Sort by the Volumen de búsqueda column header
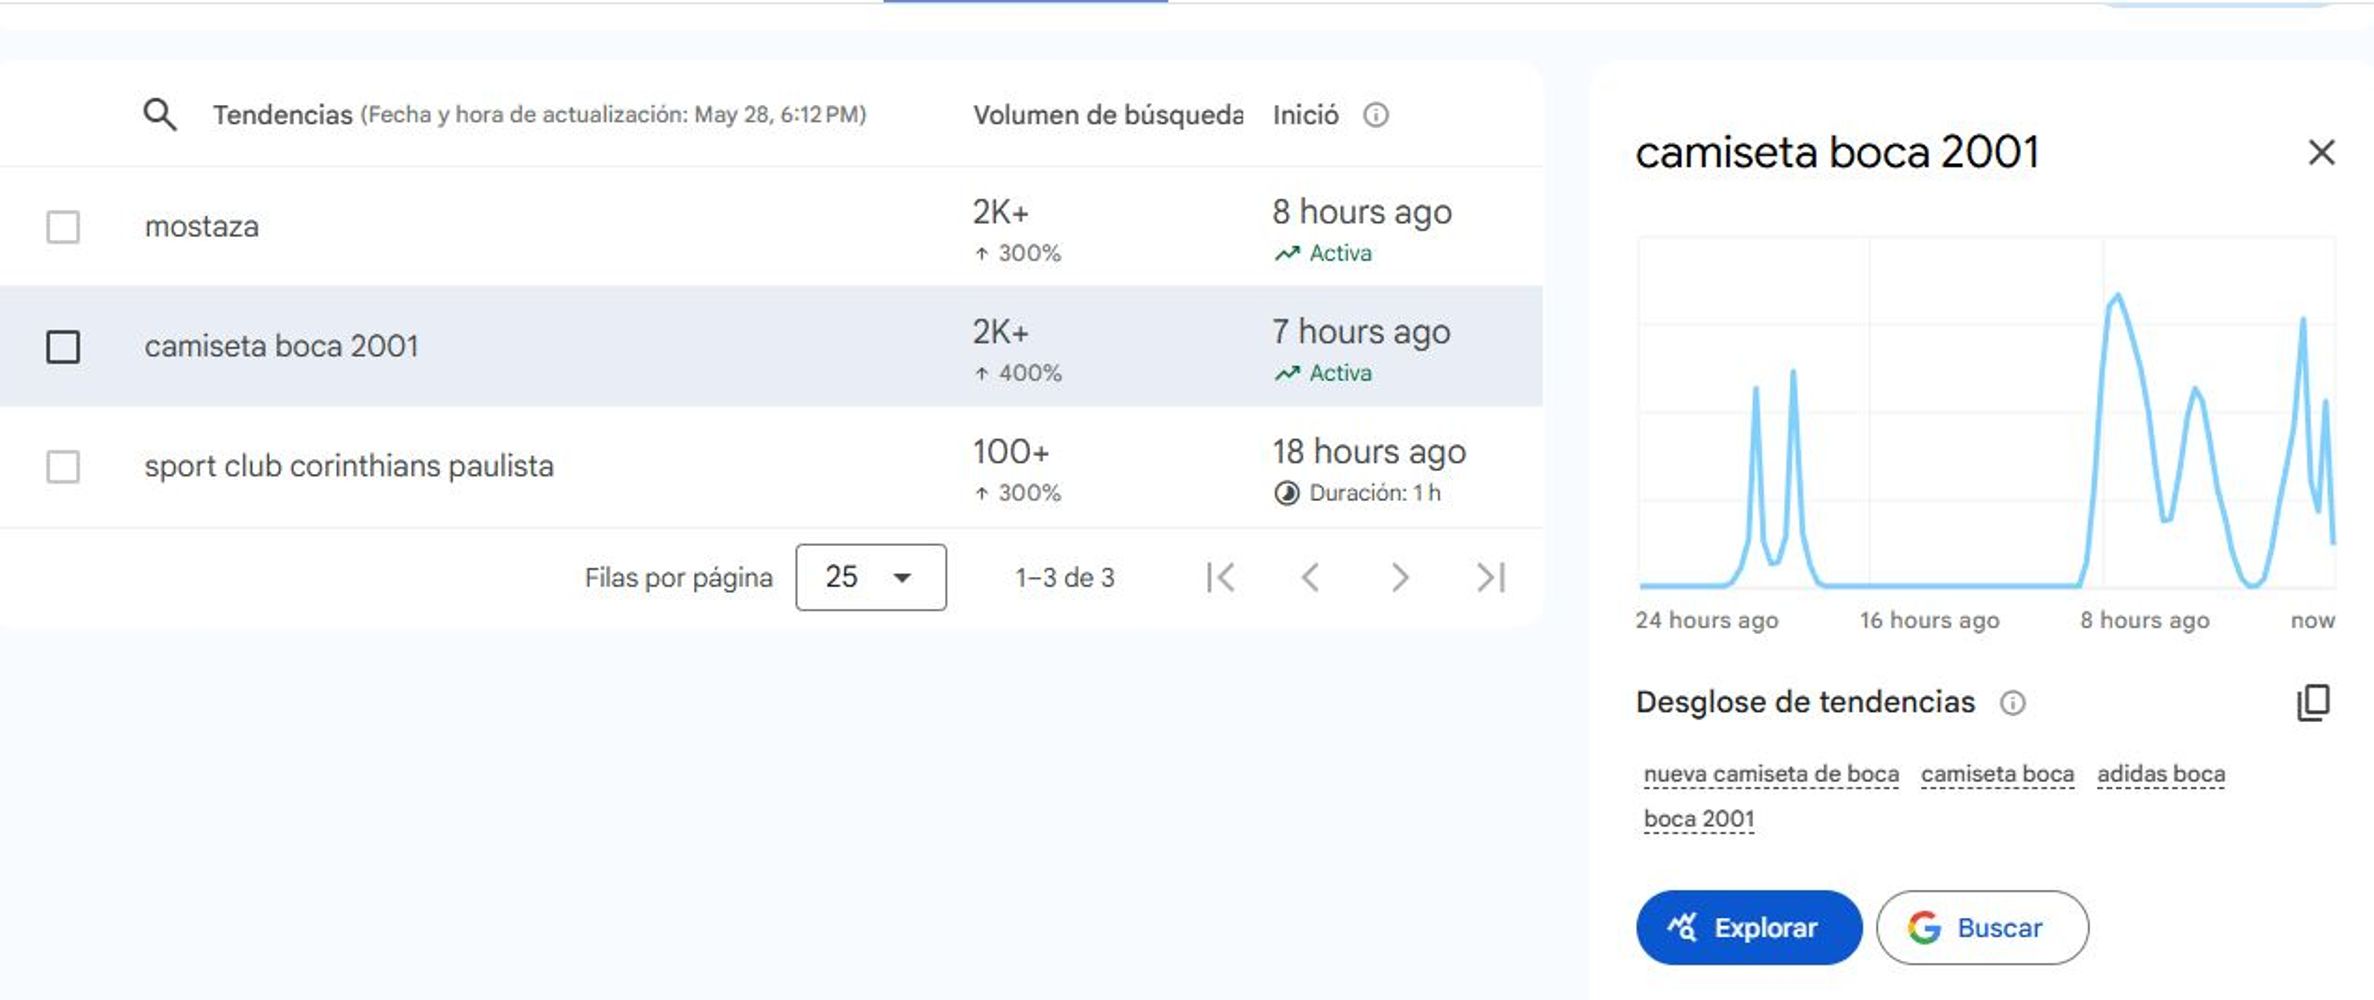This screenshot has width=2374, height=1000. [x=1108, y=115]
